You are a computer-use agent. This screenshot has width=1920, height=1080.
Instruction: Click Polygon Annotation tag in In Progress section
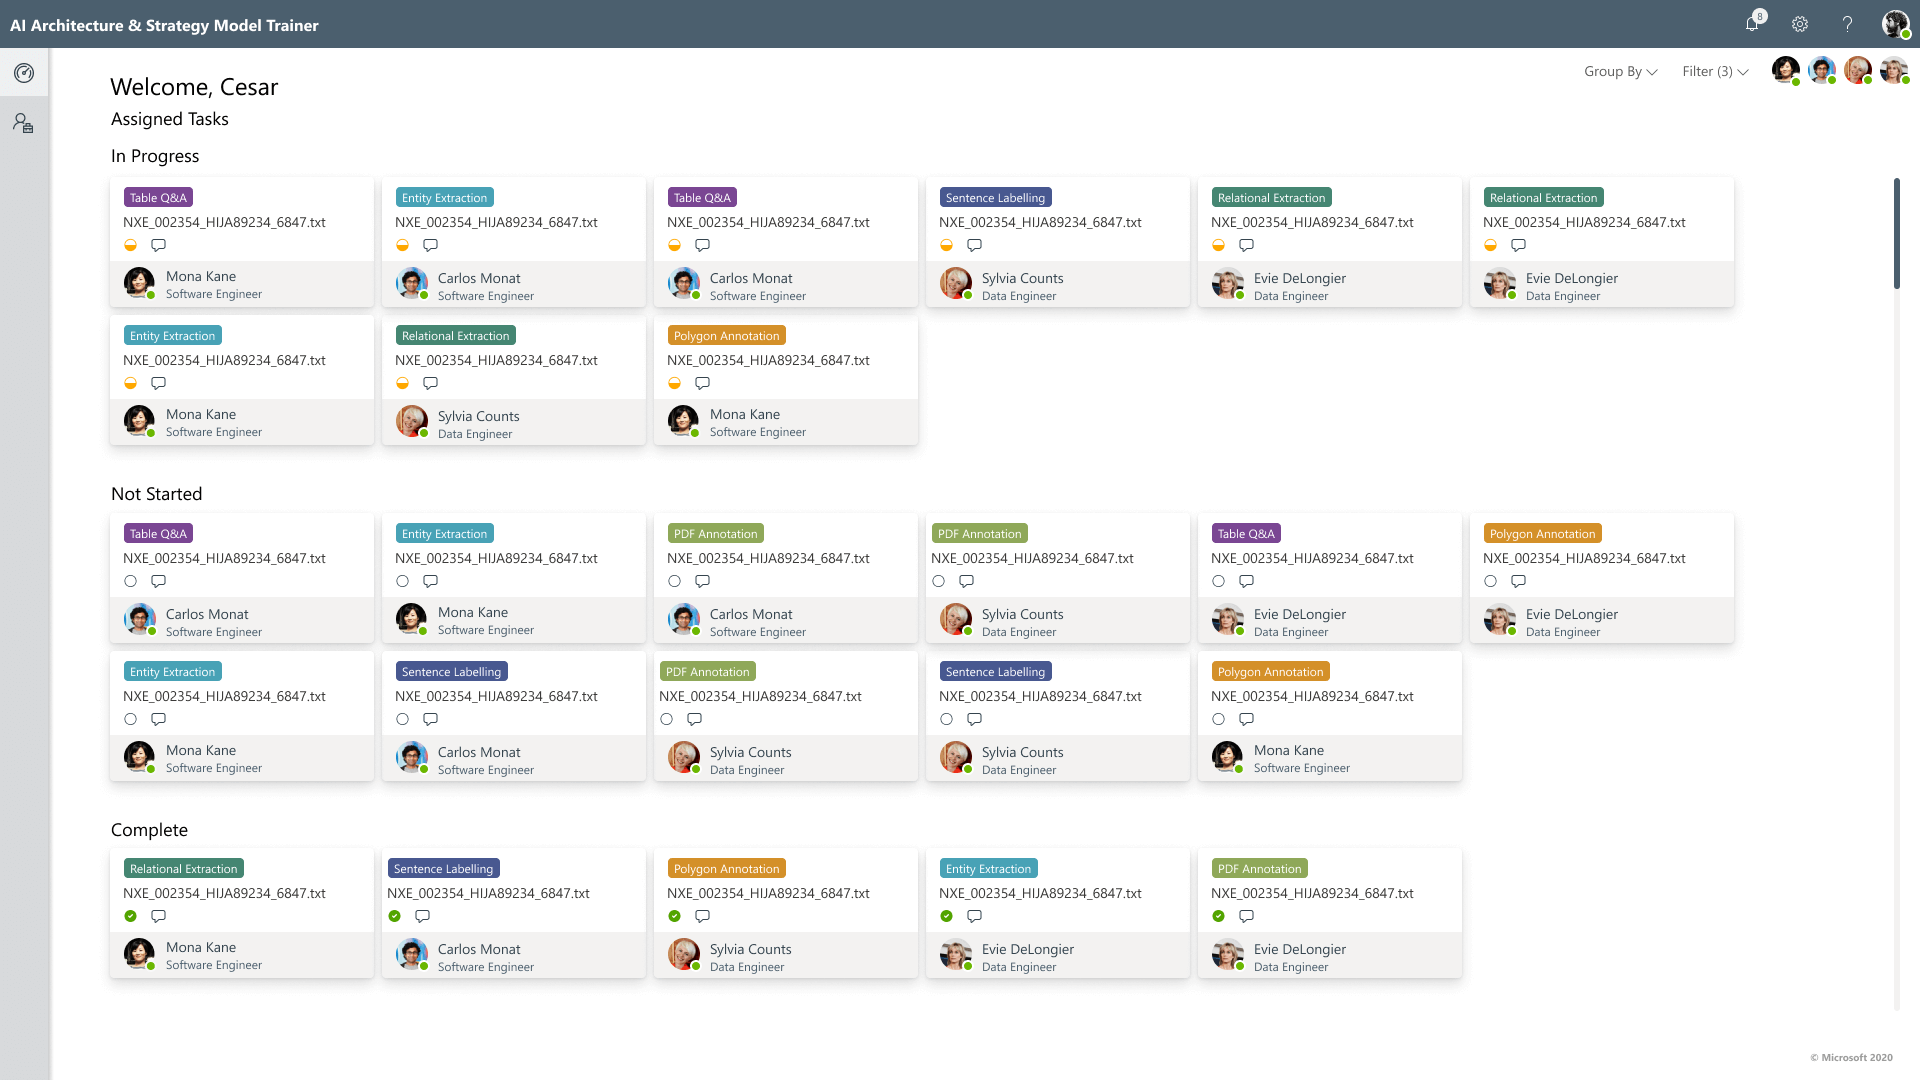point(726,336)
